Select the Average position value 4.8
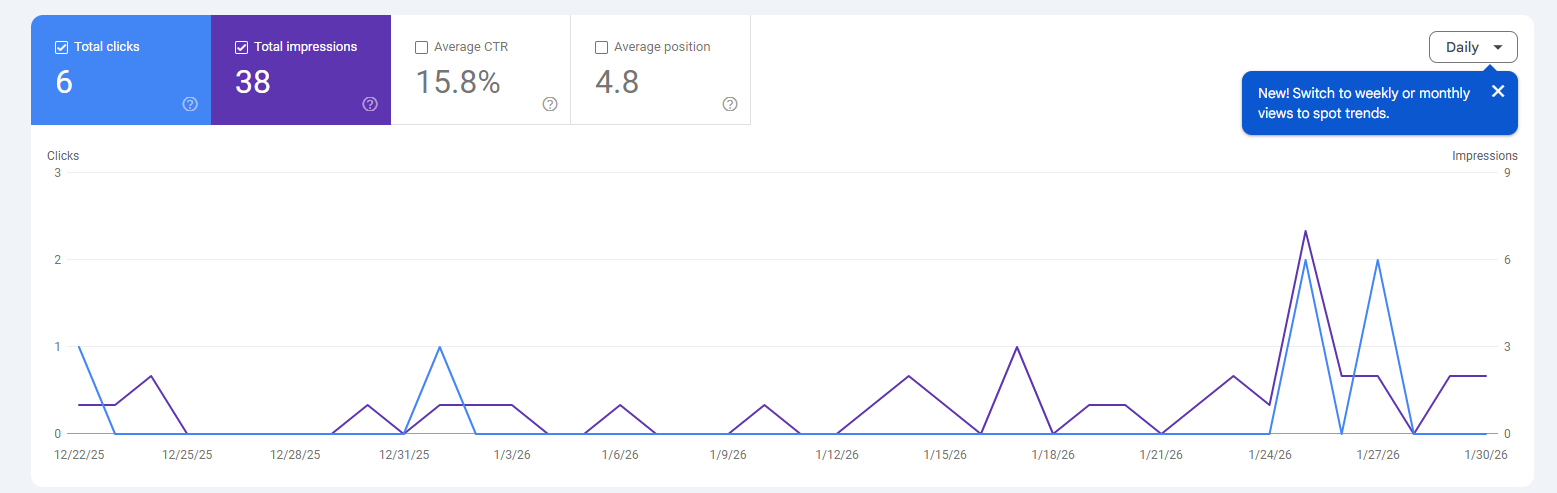The image size is (1557, 493). (x=617, y=82)
